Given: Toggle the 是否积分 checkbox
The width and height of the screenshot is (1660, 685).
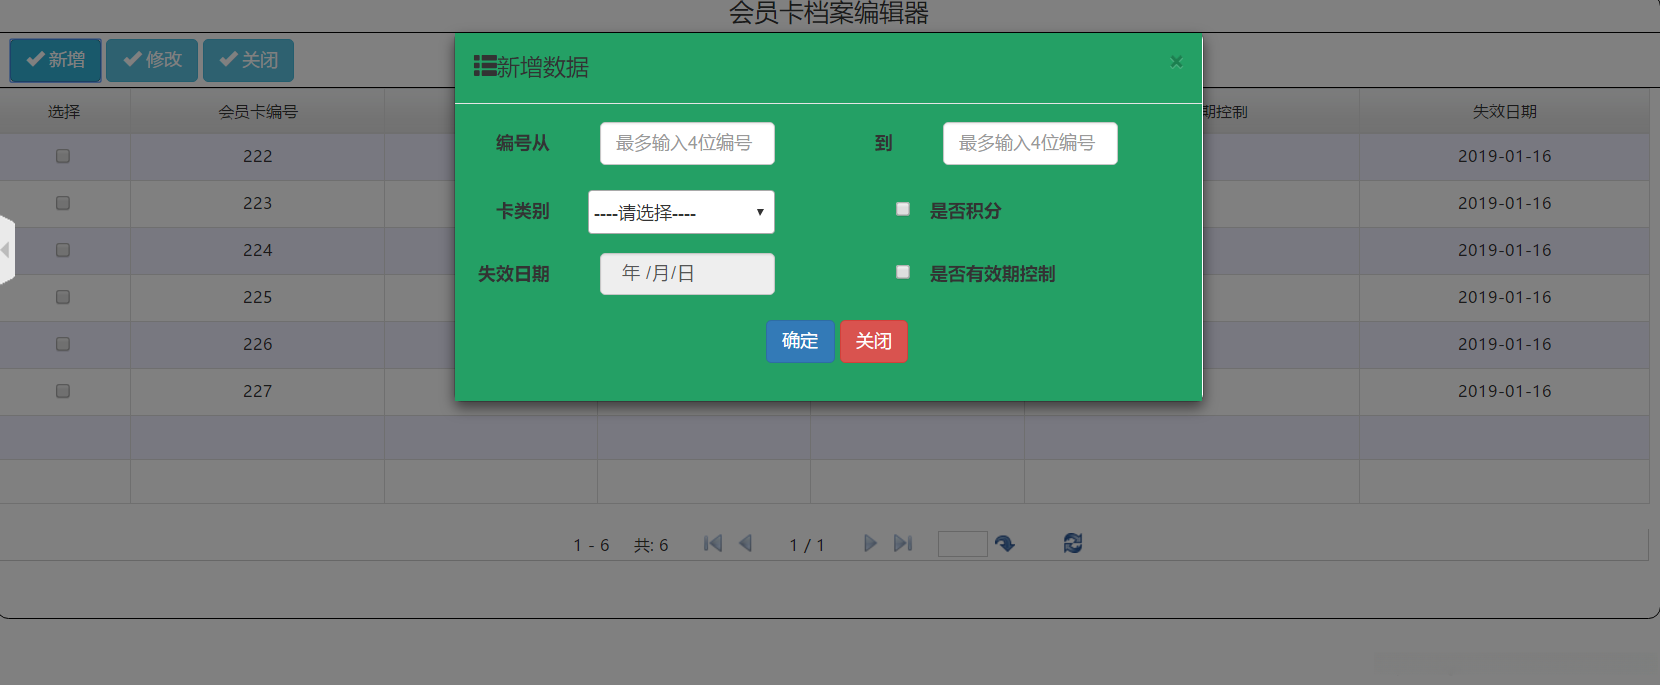Looking at the screenshot, I should (903, 209).
